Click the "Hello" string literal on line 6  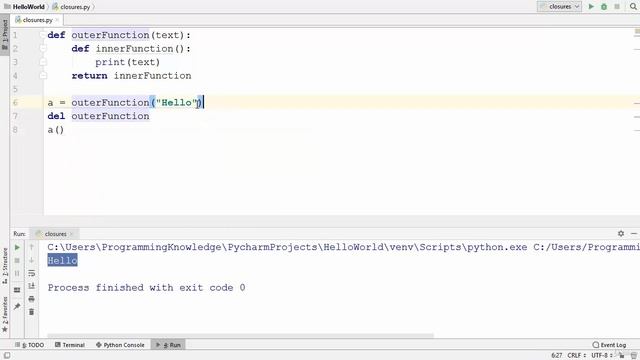[x=176, y=102]
